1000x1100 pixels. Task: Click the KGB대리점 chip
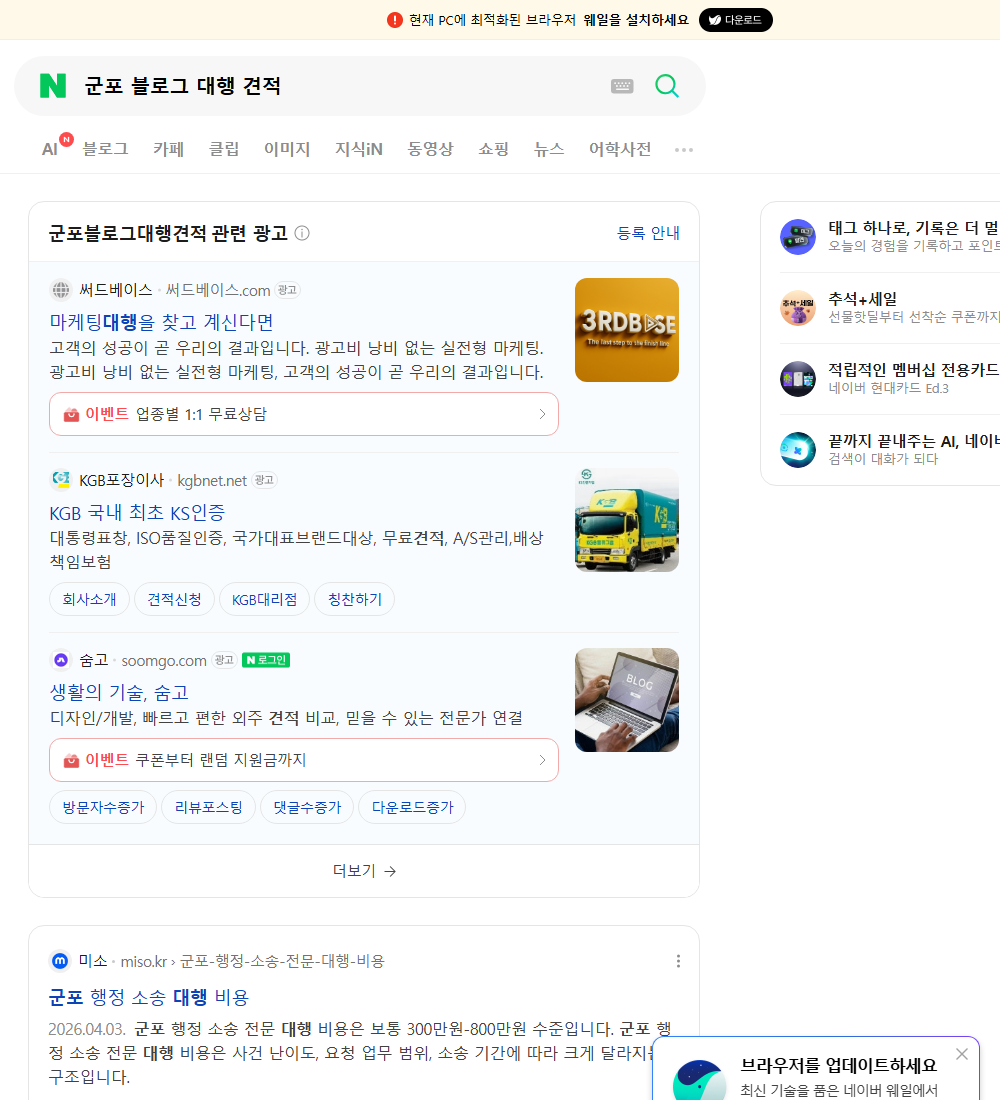point(265,599)
